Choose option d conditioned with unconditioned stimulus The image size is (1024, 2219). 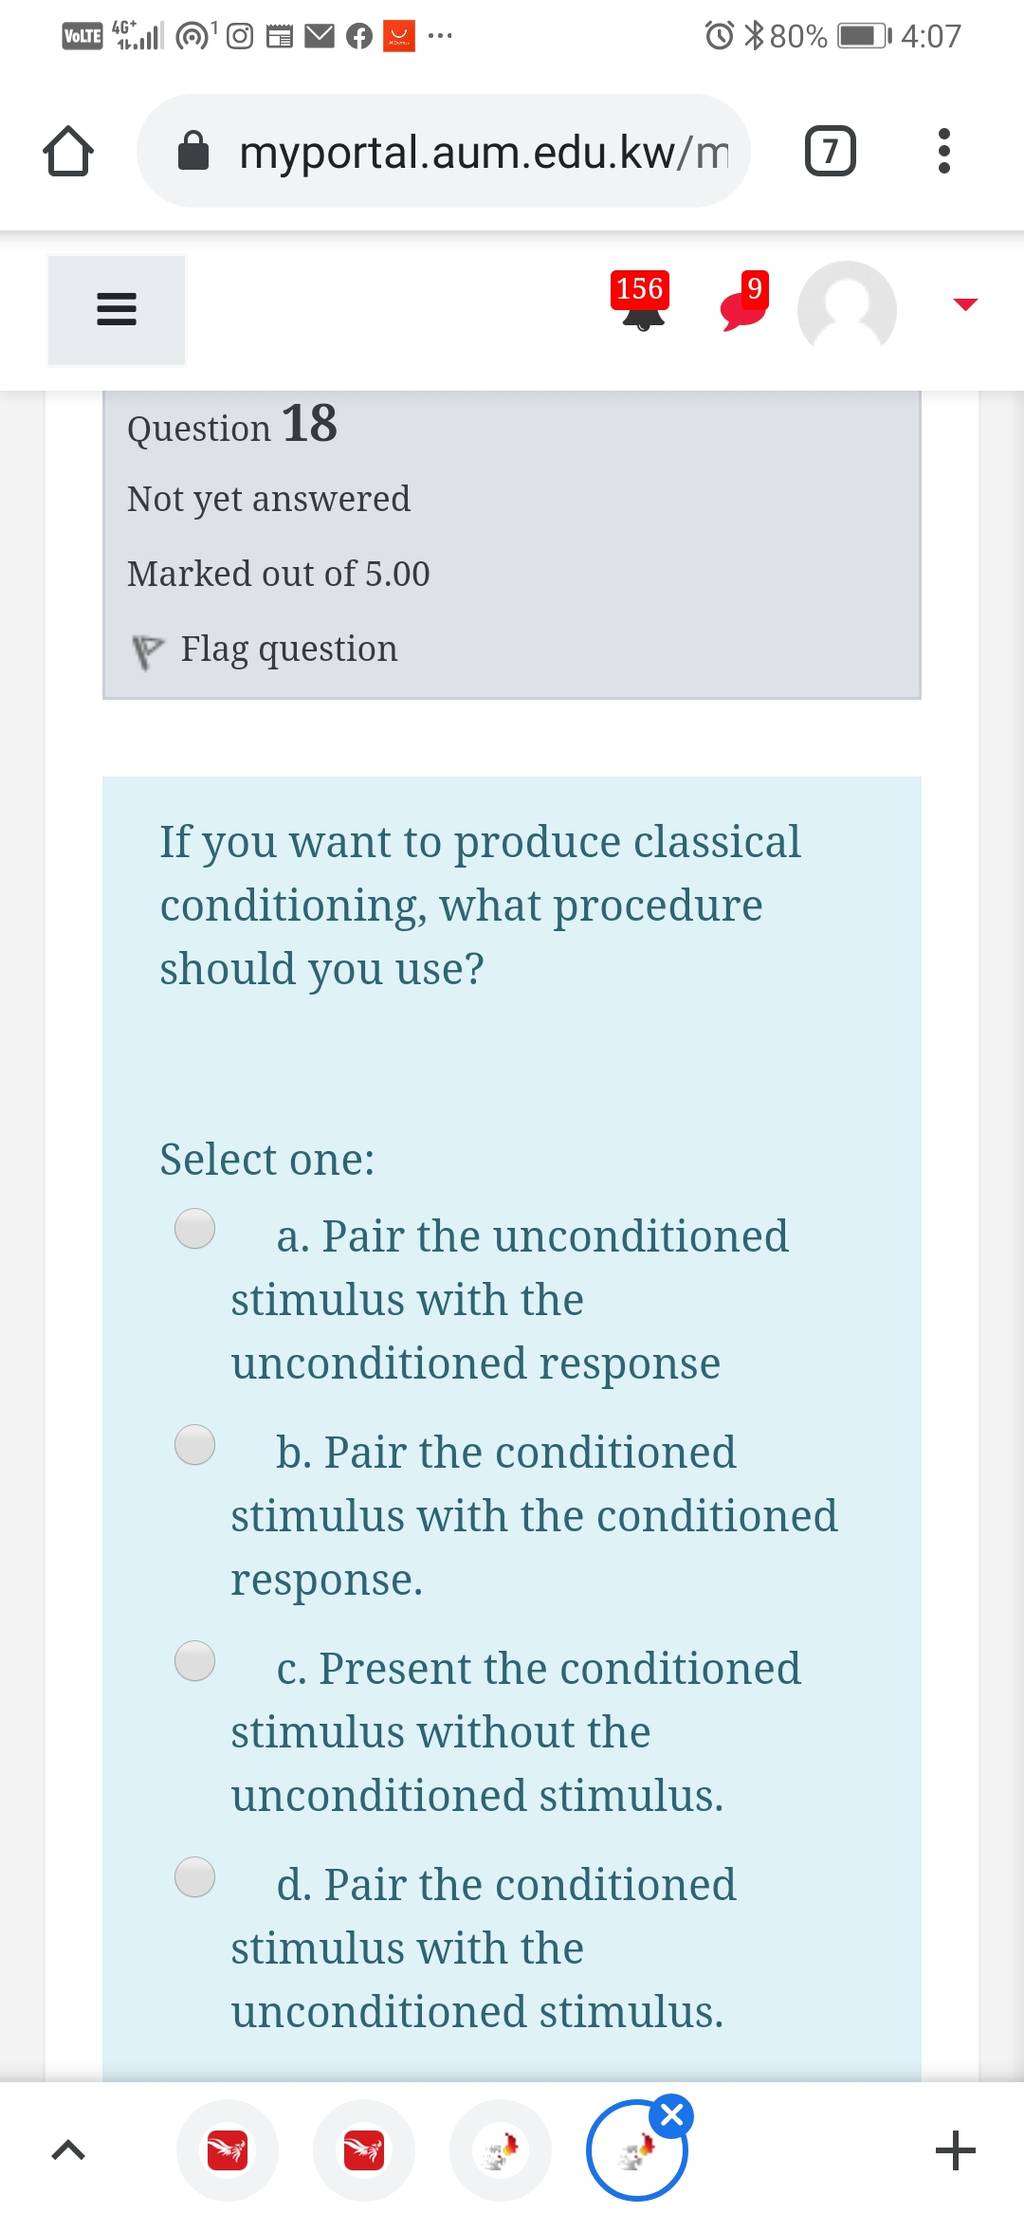(195, 1877)
